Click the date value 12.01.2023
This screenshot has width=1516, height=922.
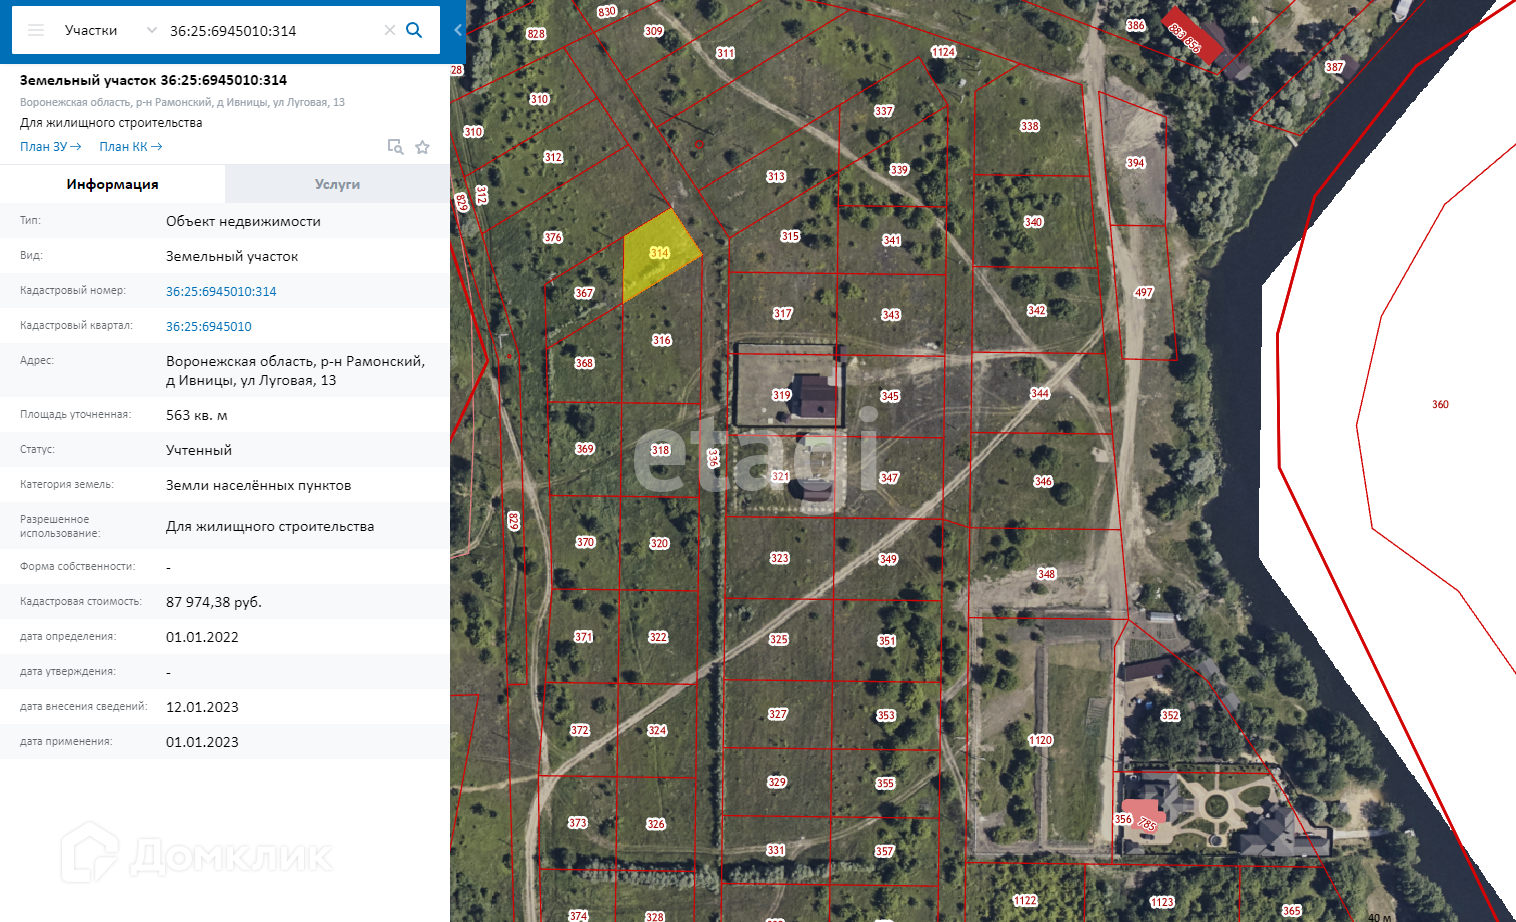202,707
